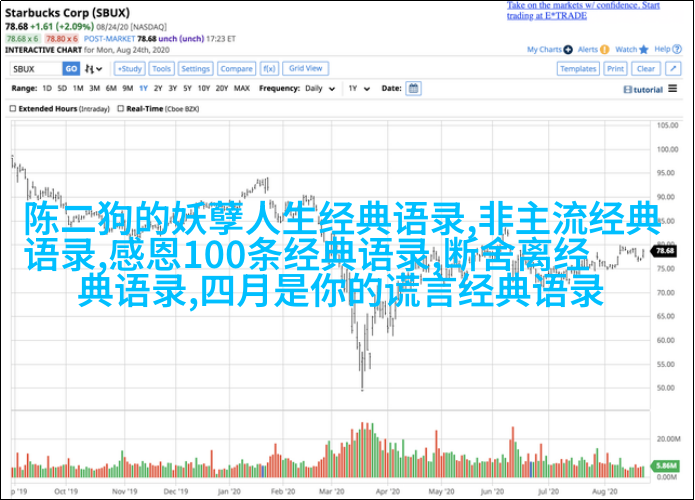Select the 1D range
This screenshot has width=695, height=500.
(x=47, y=89)
